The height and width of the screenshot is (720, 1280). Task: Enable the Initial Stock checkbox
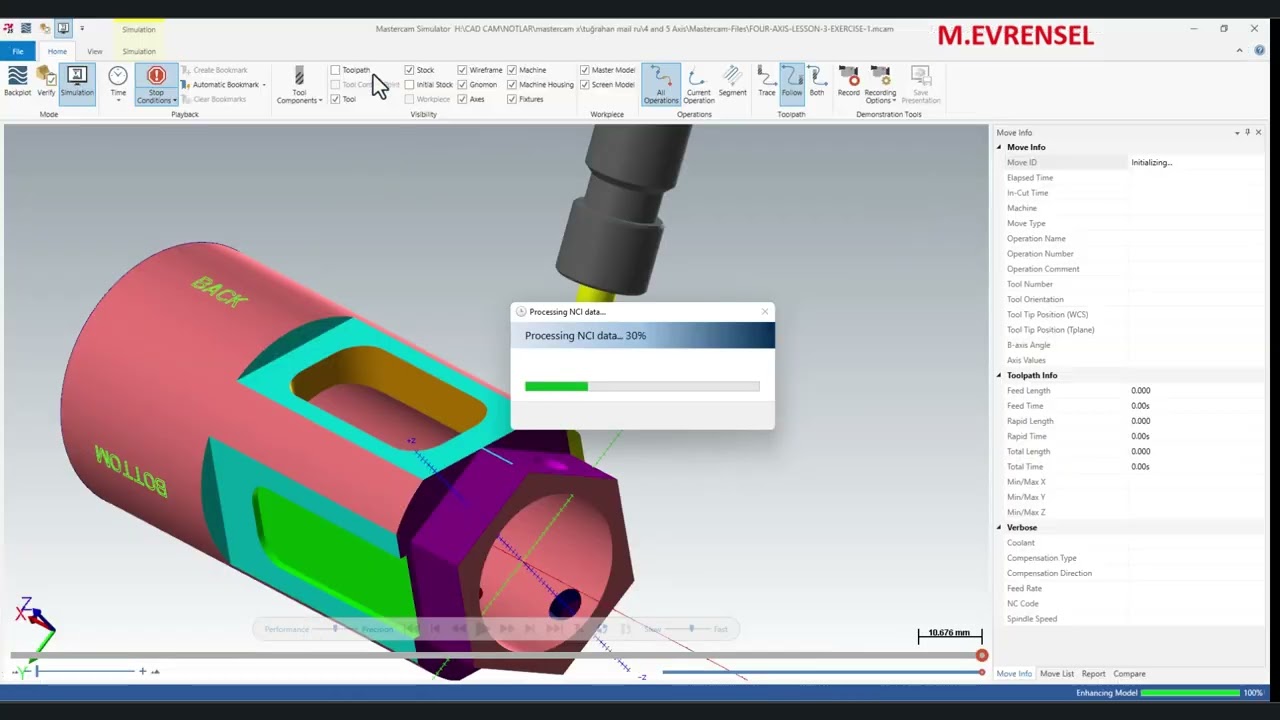tap(409, 84)
